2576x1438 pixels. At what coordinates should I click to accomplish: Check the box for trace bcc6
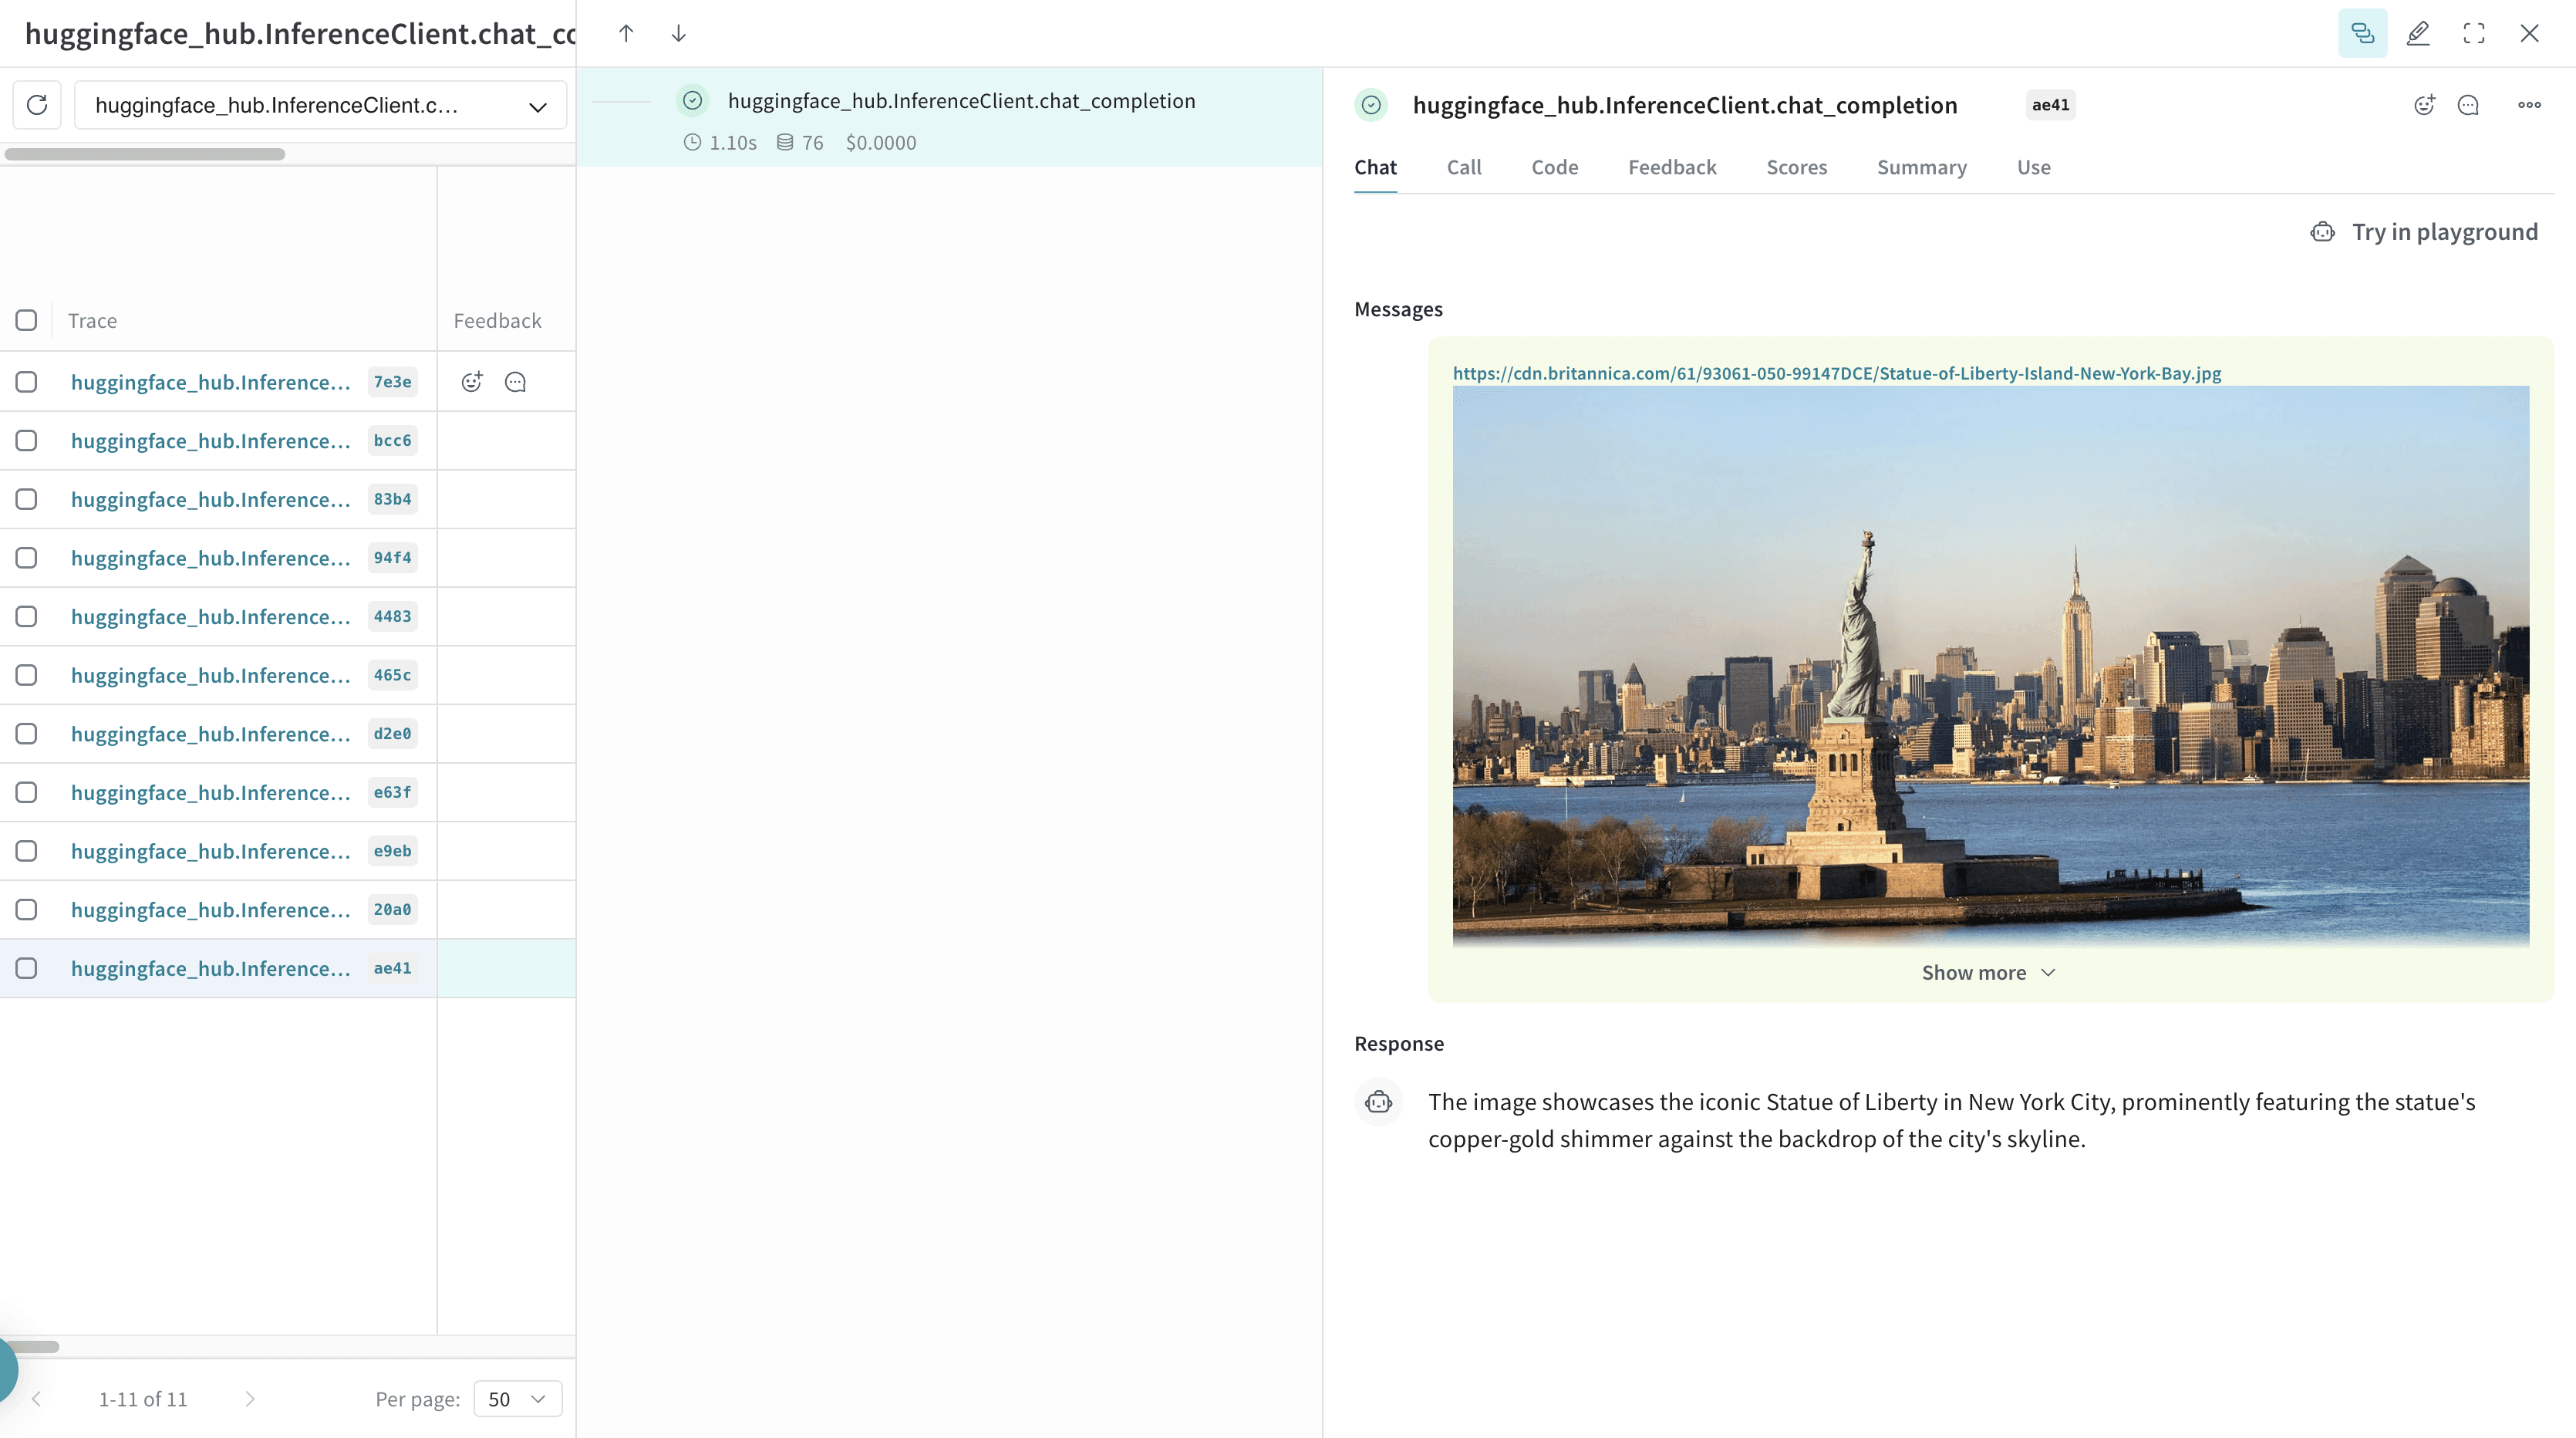[26, 441]
